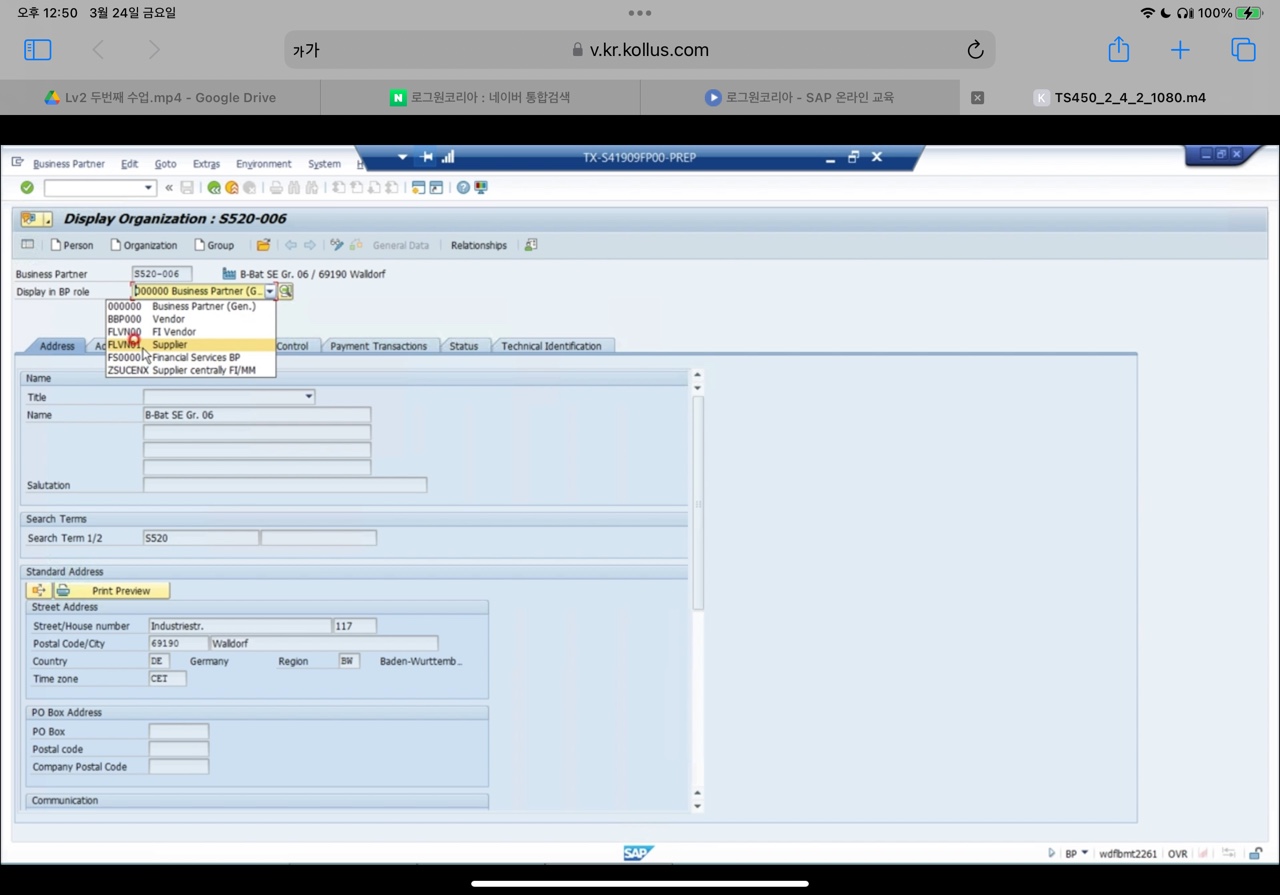Viewport: 1280px width, 895px height.
Task: Select role FS0000 Financial Services BP
Action: (190, 357)
